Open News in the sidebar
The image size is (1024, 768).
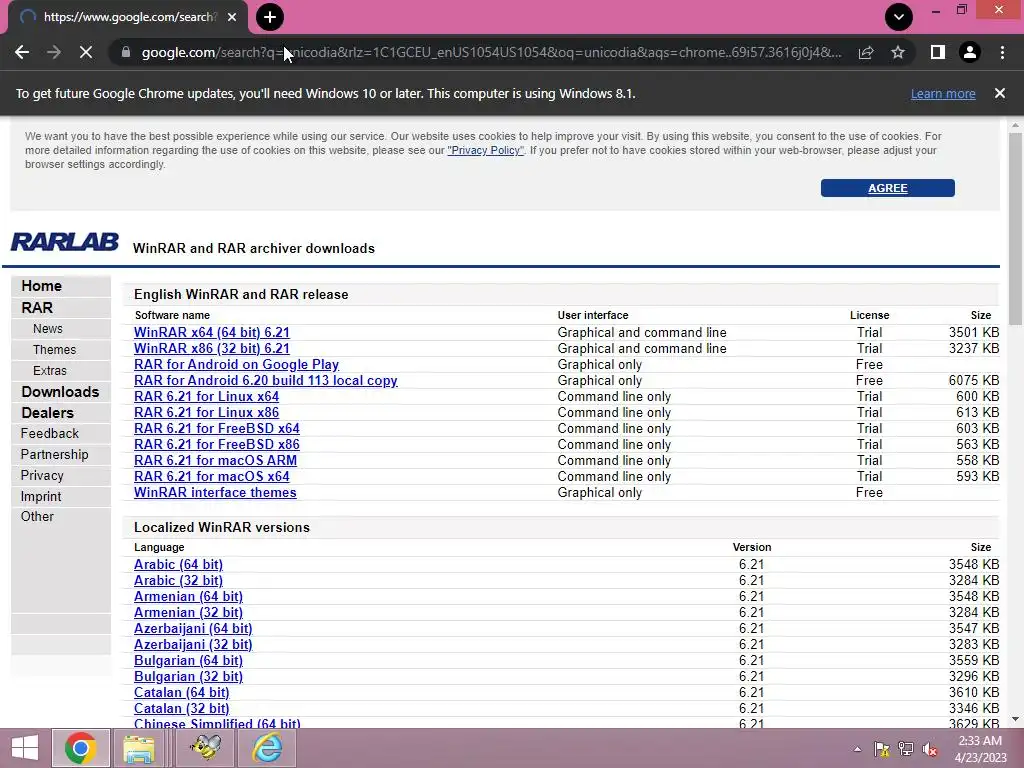48,328
